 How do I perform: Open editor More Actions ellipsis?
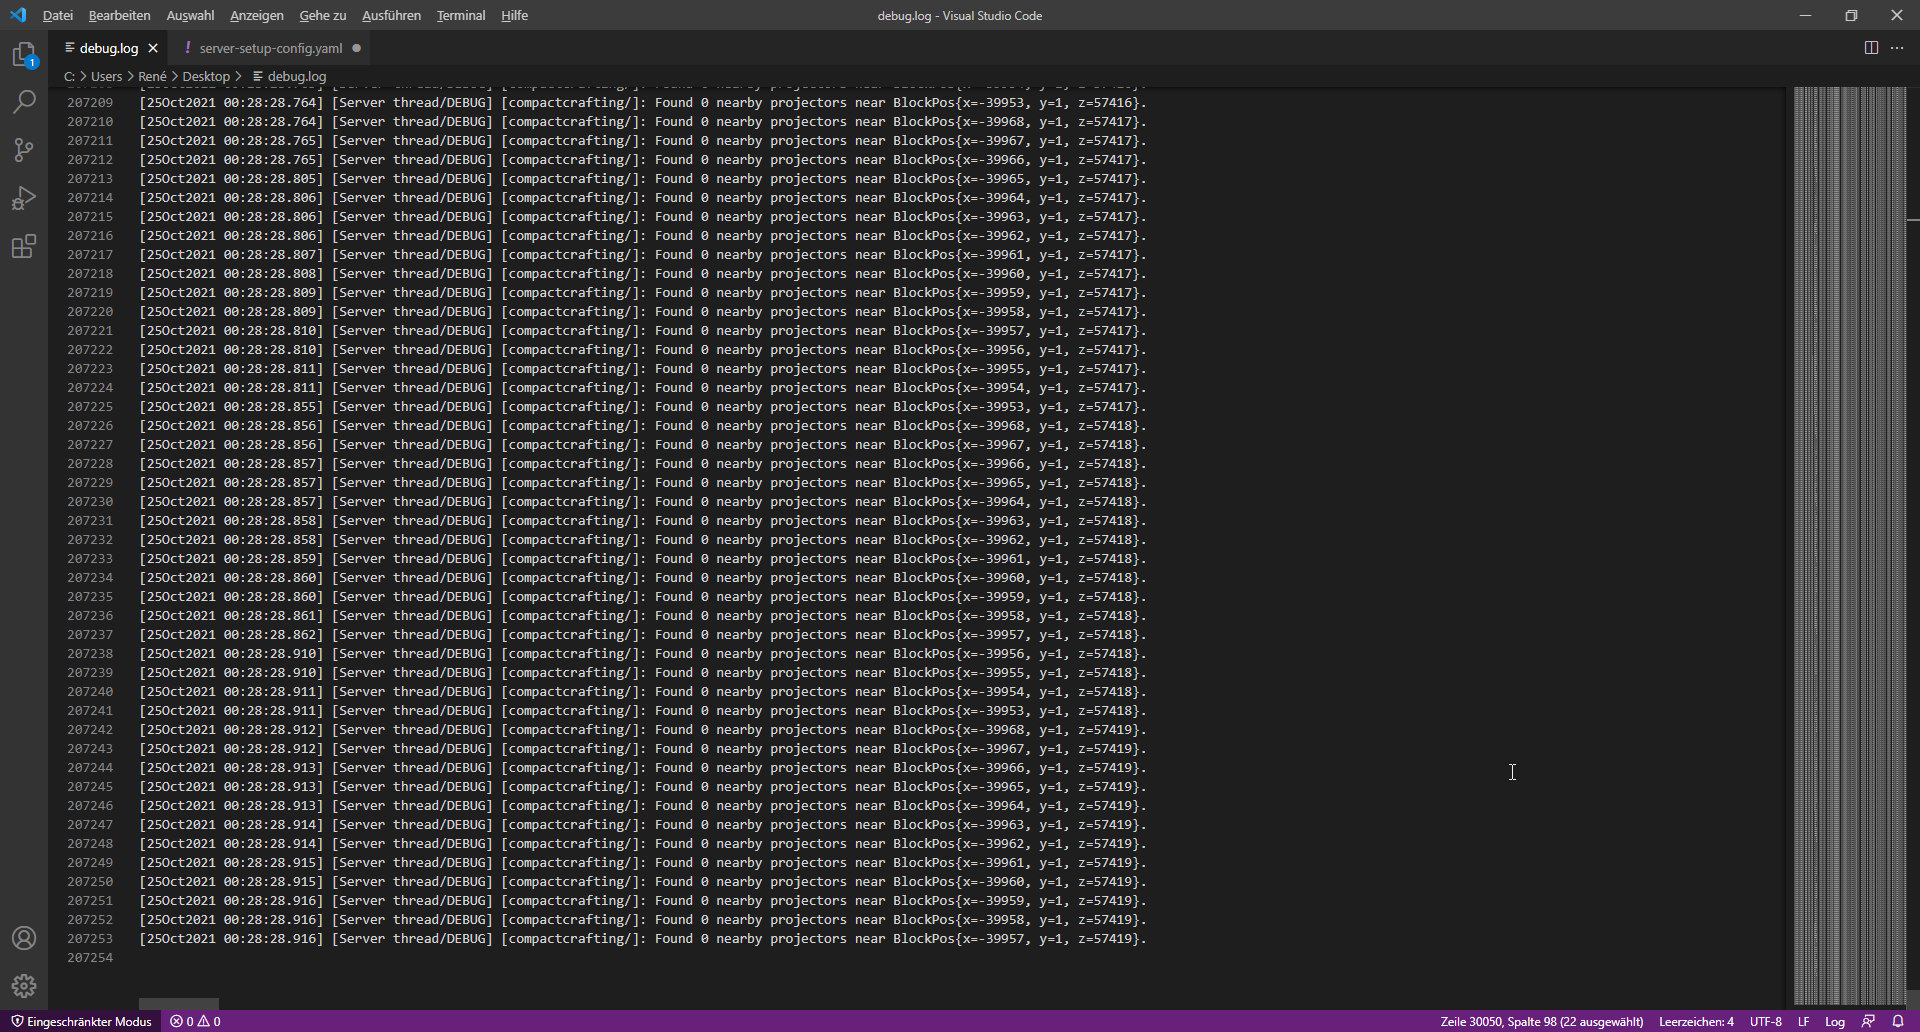pyautogui.click(x=1897, y=48)
